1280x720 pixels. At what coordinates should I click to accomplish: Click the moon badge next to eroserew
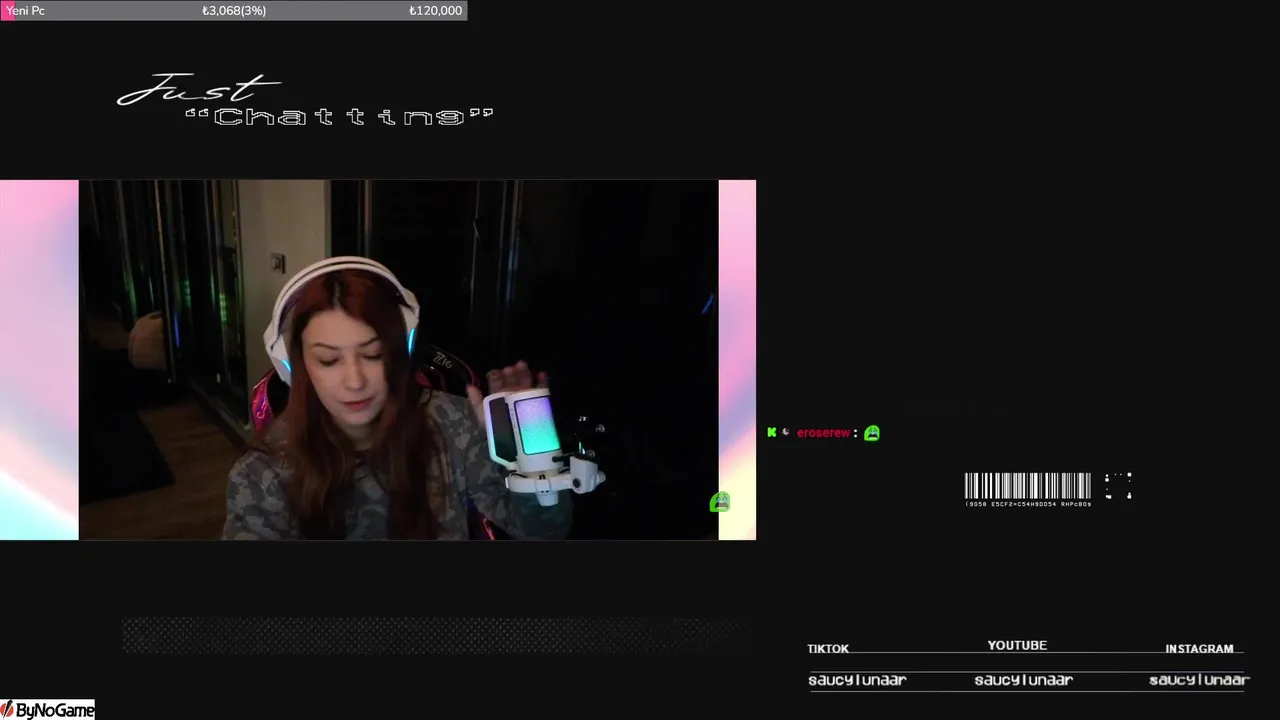click(786, 433)
